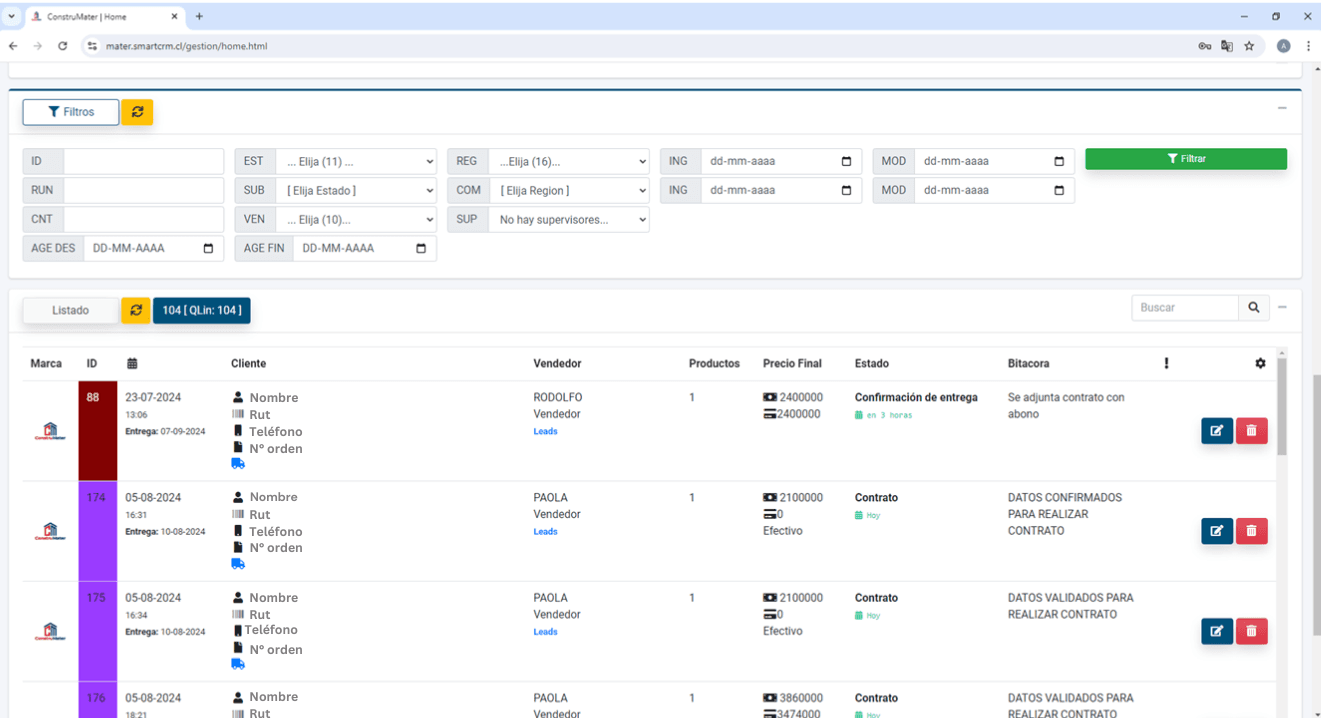Open the Chrome three-dot menu
Viewport: 1321px width, 718px height.
(x=1308, y=46)
